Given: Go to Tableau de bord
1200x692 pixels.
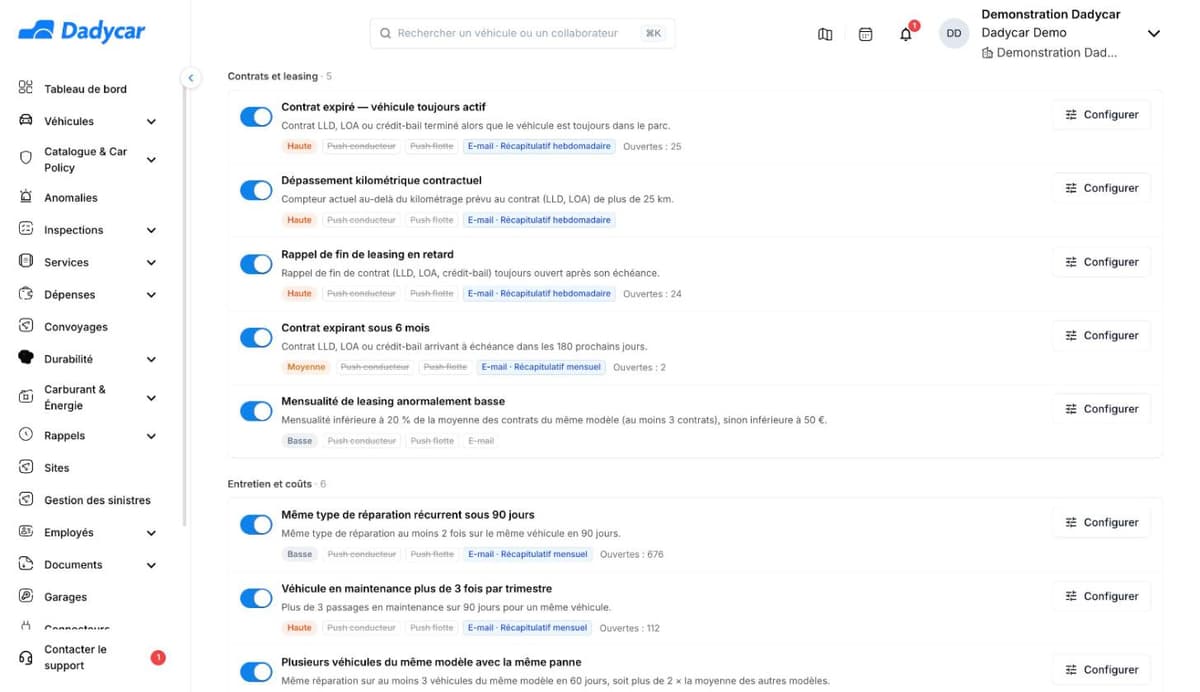Looking at the screenshot, I should pyautogui.click(x=85, y=89).
